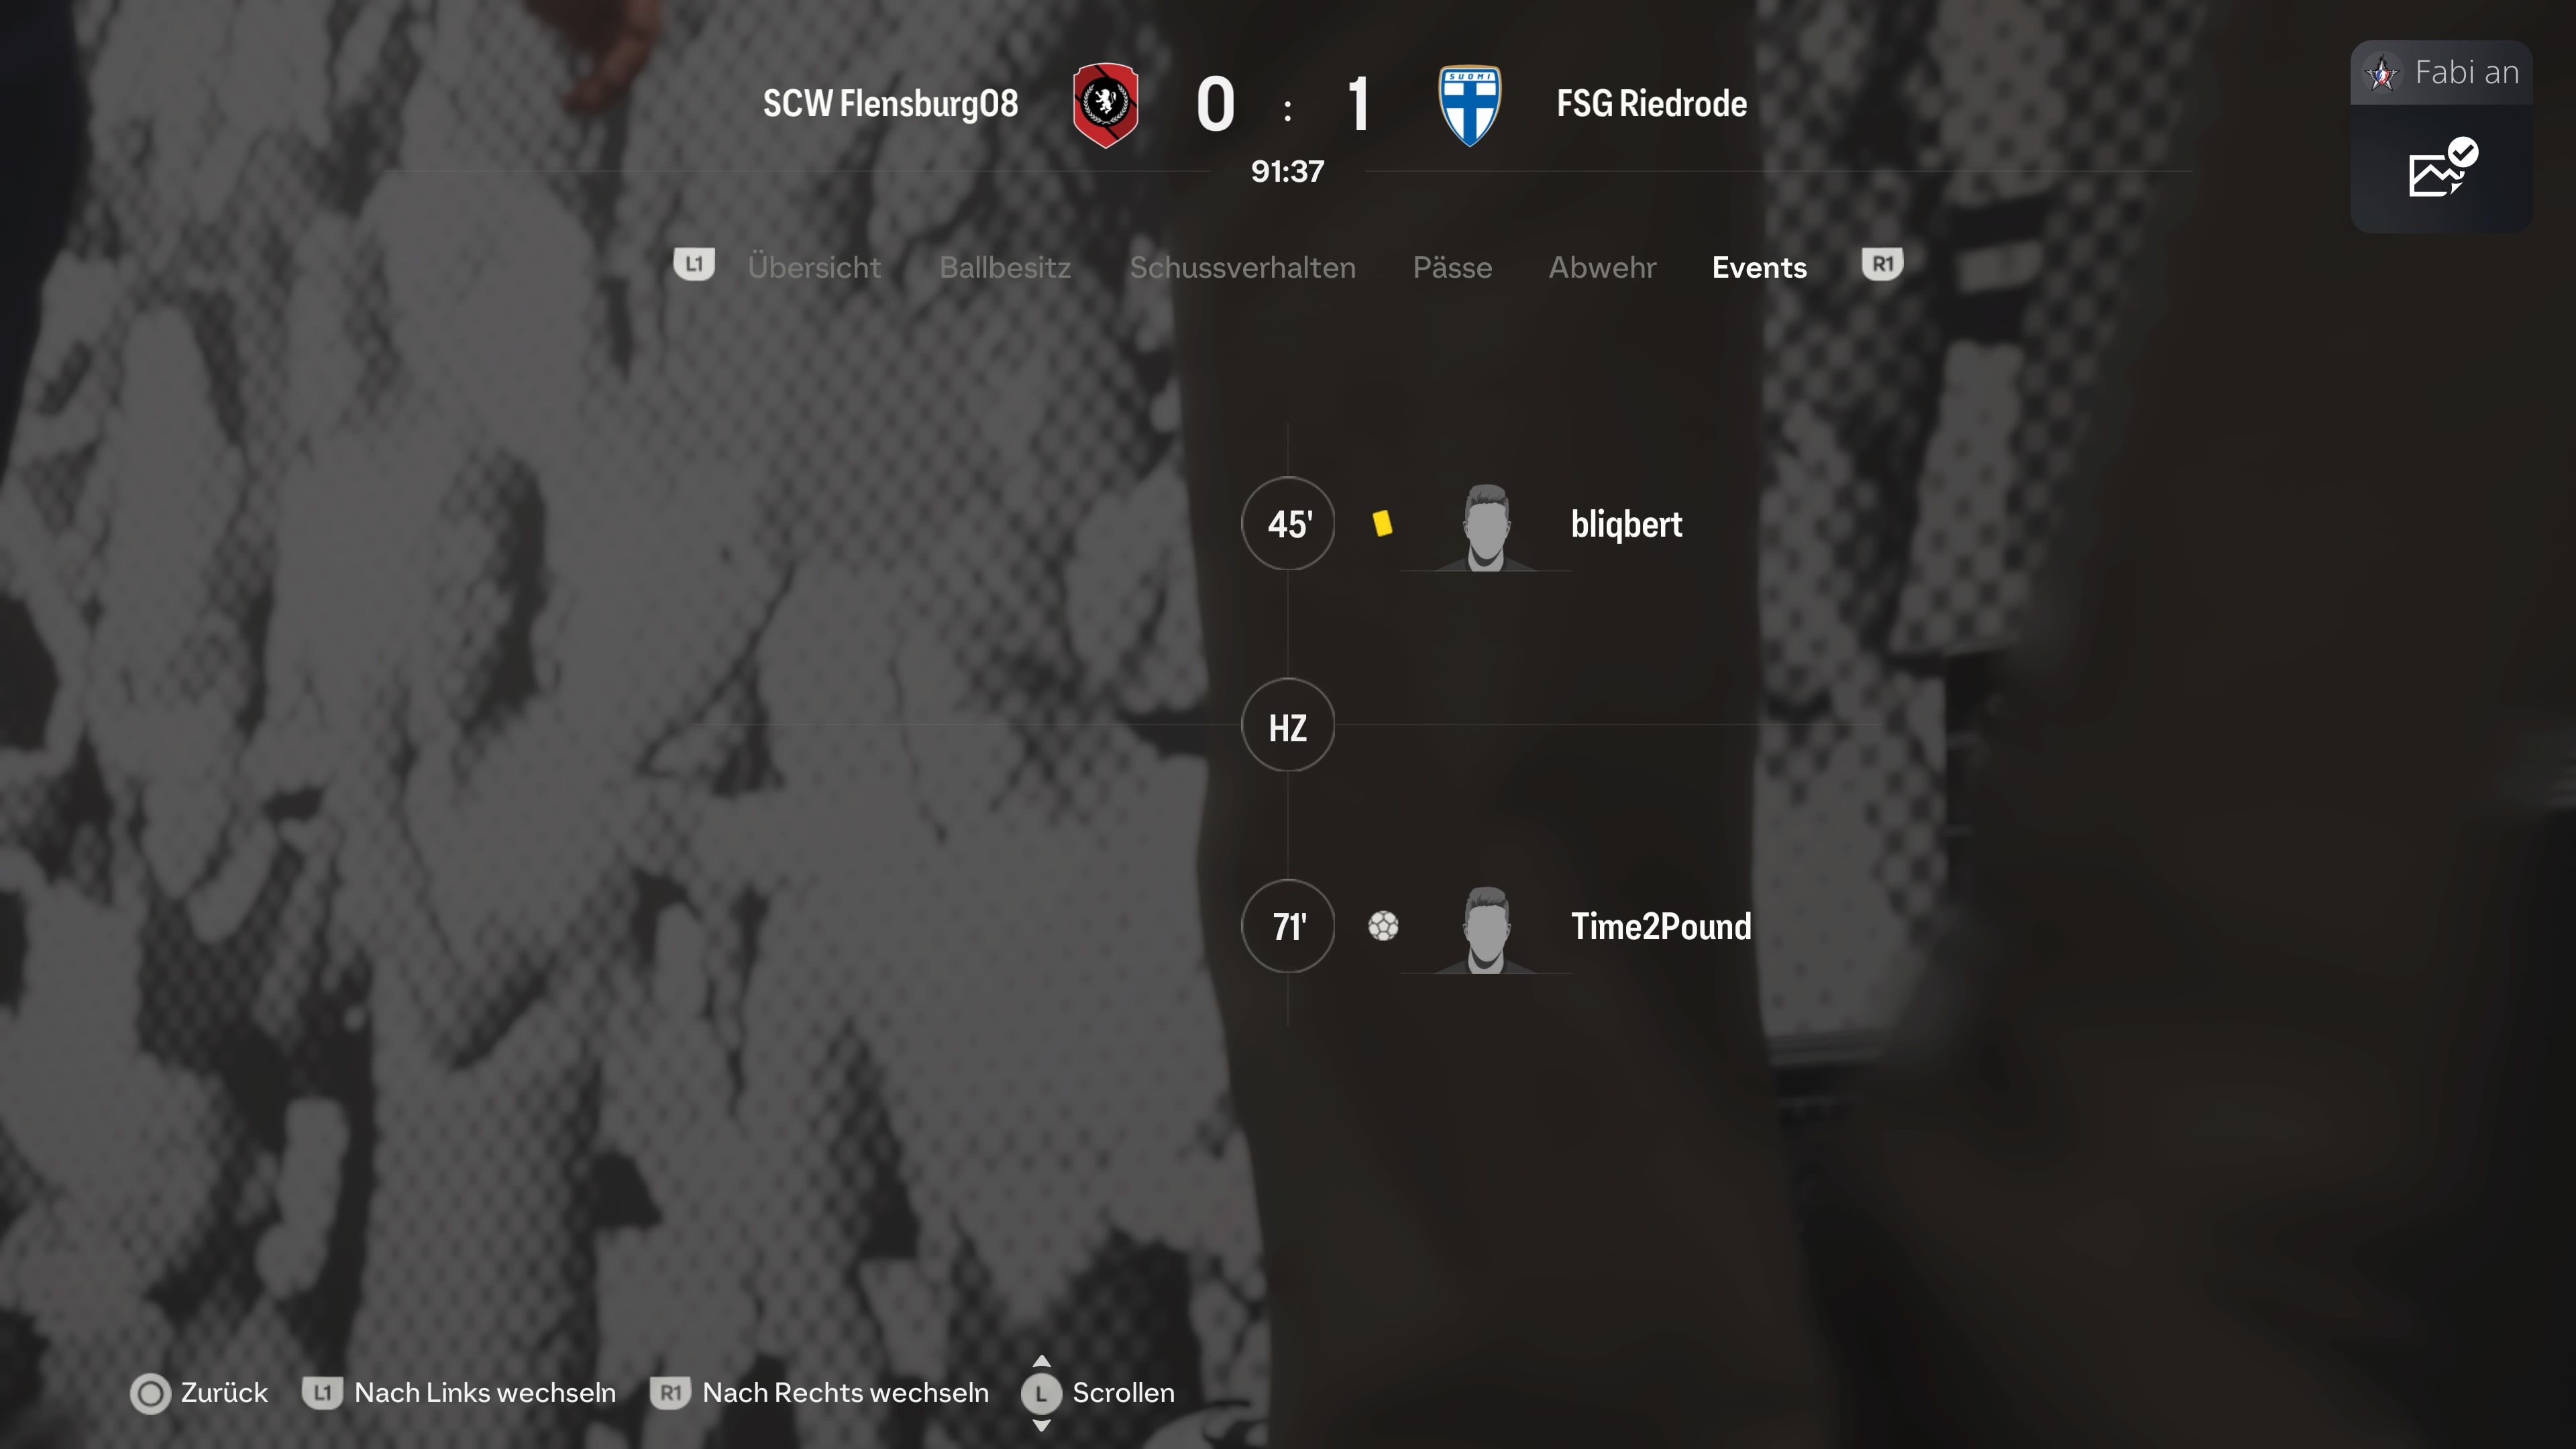Click the SCW Flensburg08 red crest
The width and height of the screenshot is (2576, 1449).
click(1105, 105)
